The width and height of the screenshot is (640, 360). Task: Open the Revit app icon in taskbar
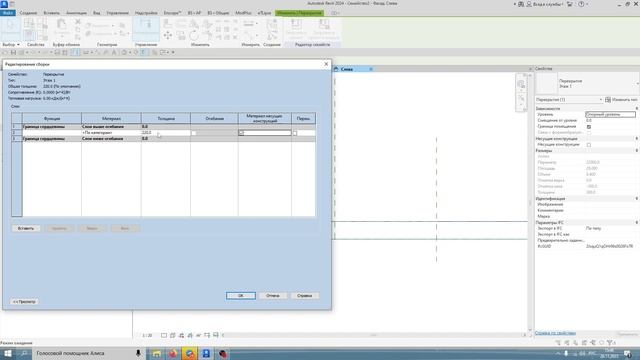coord(206,353)
